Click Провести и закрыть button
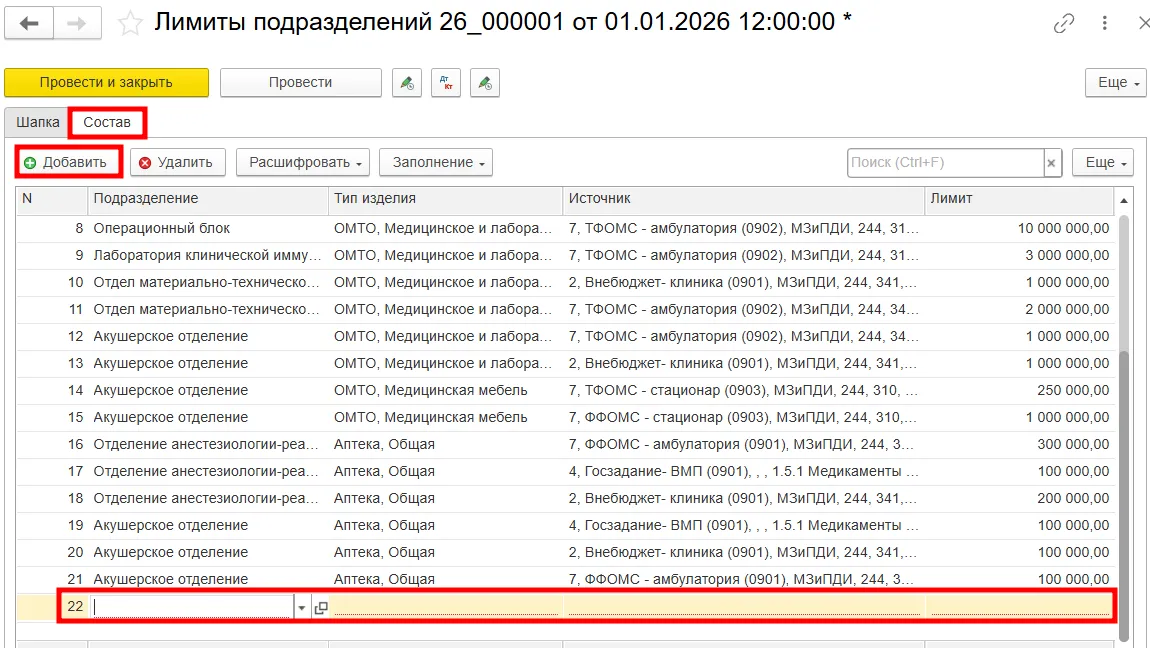 106,83
